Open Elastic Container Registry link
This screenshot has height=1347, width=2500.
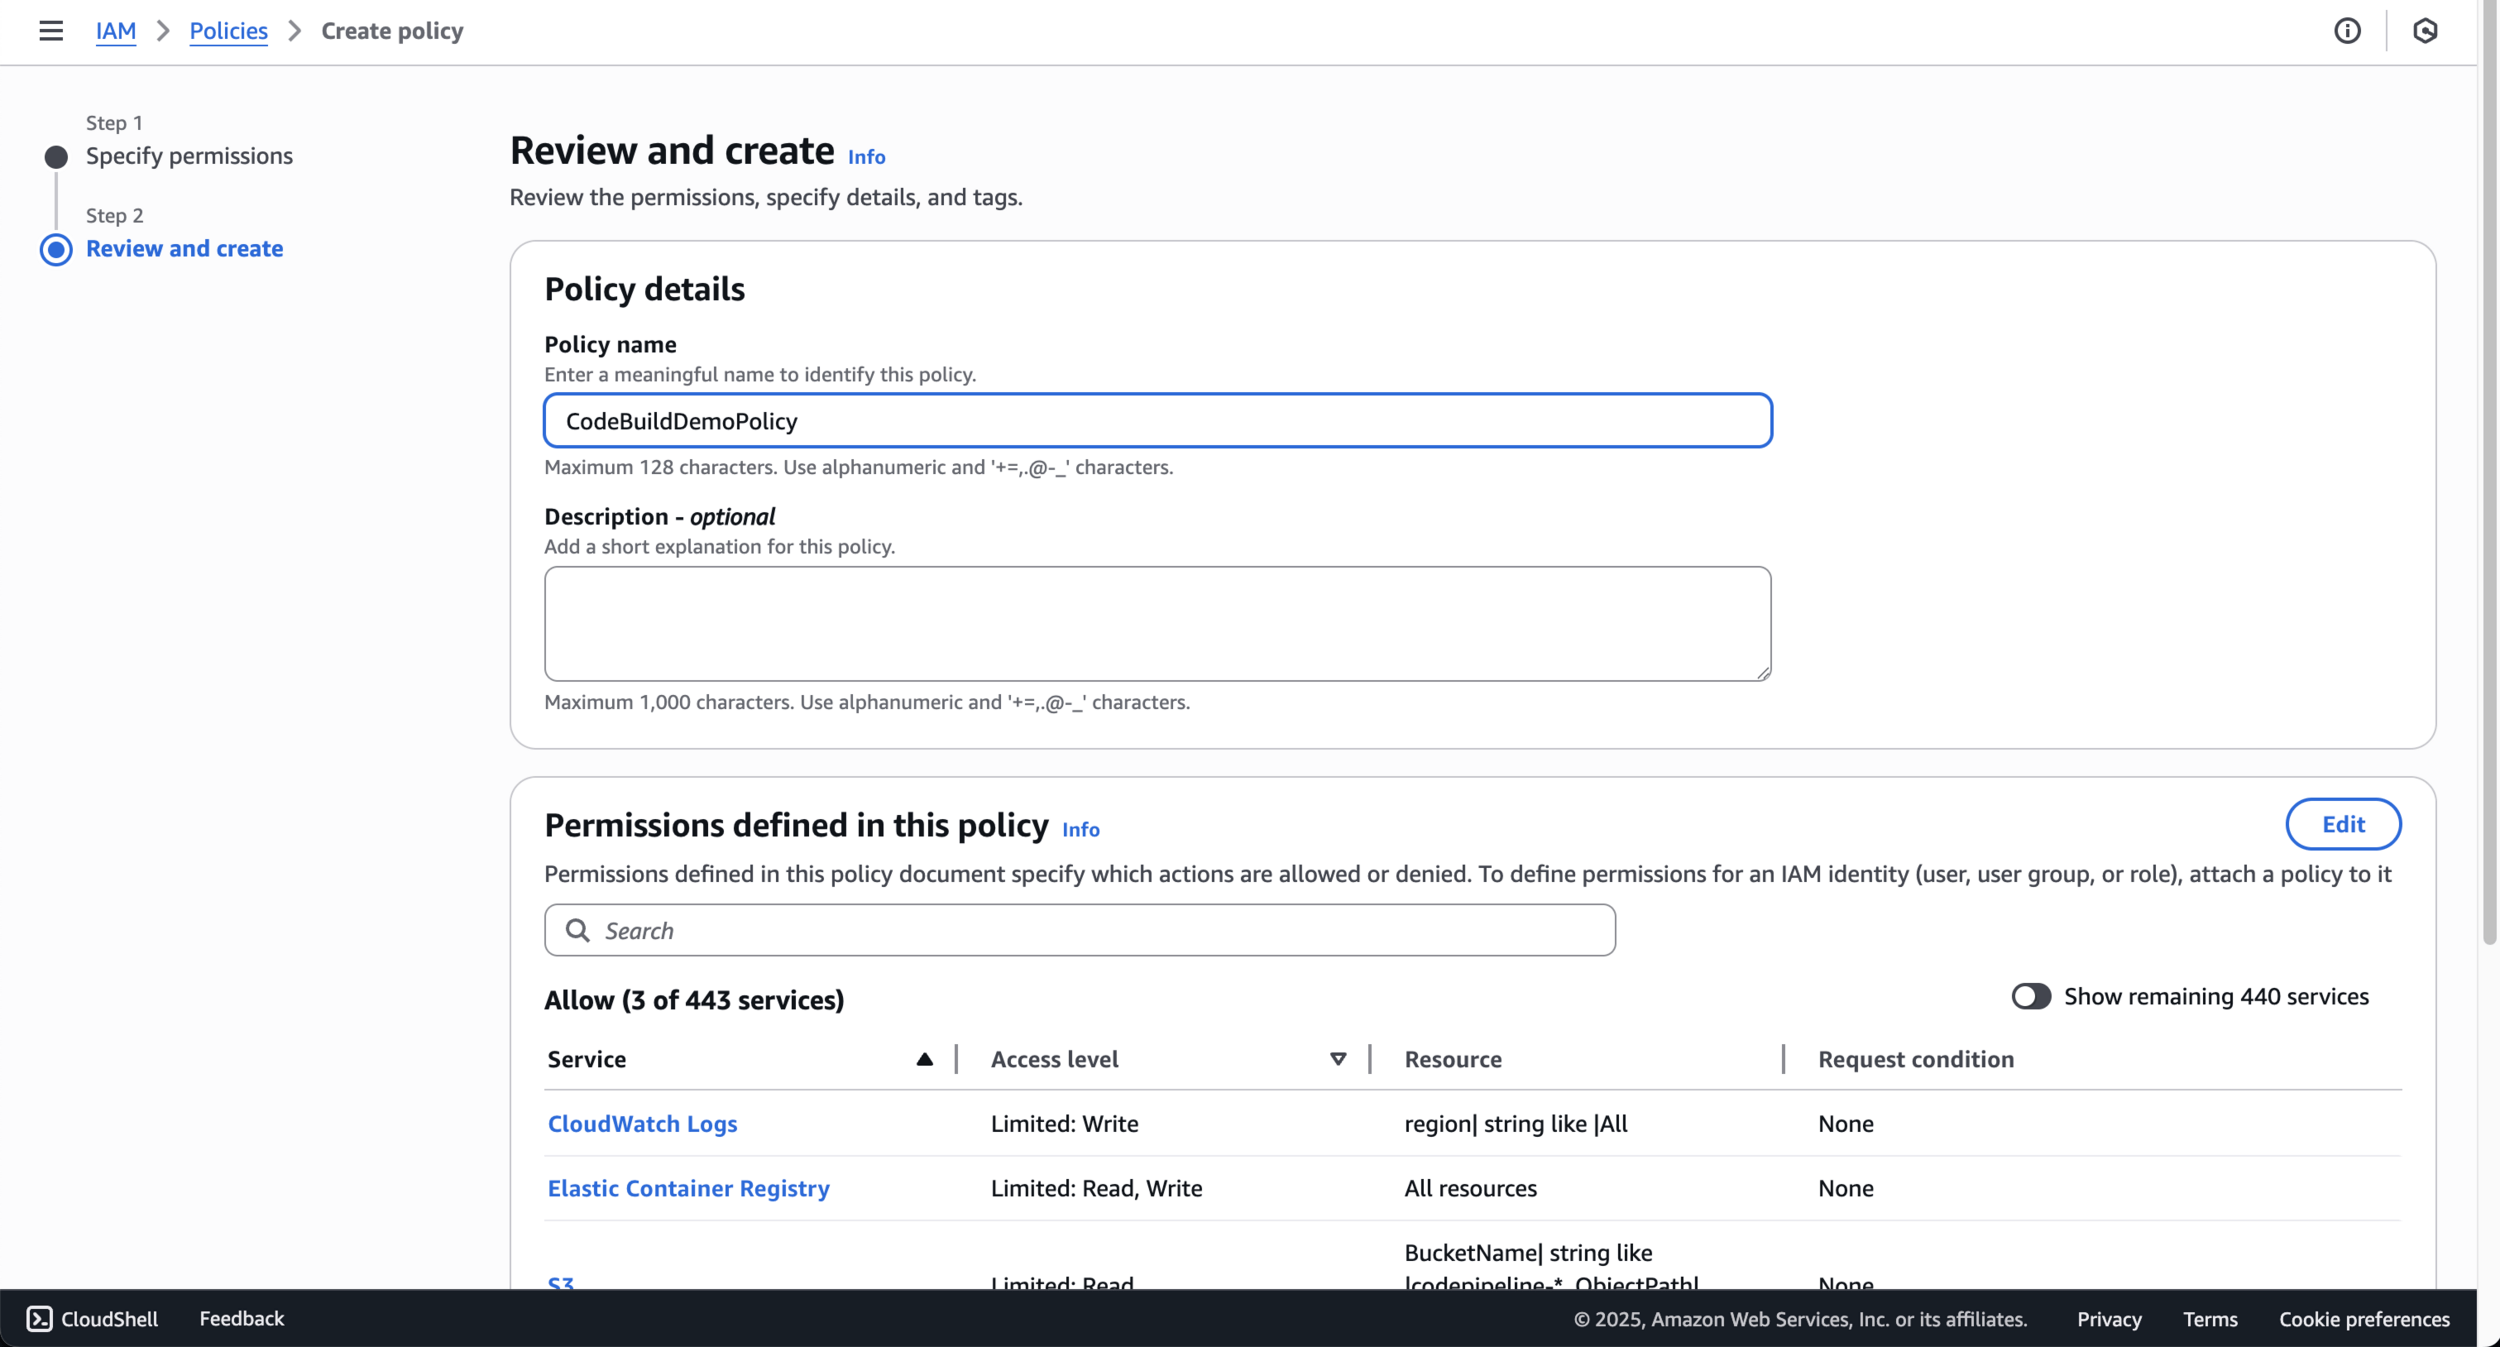click(688, 1188)
